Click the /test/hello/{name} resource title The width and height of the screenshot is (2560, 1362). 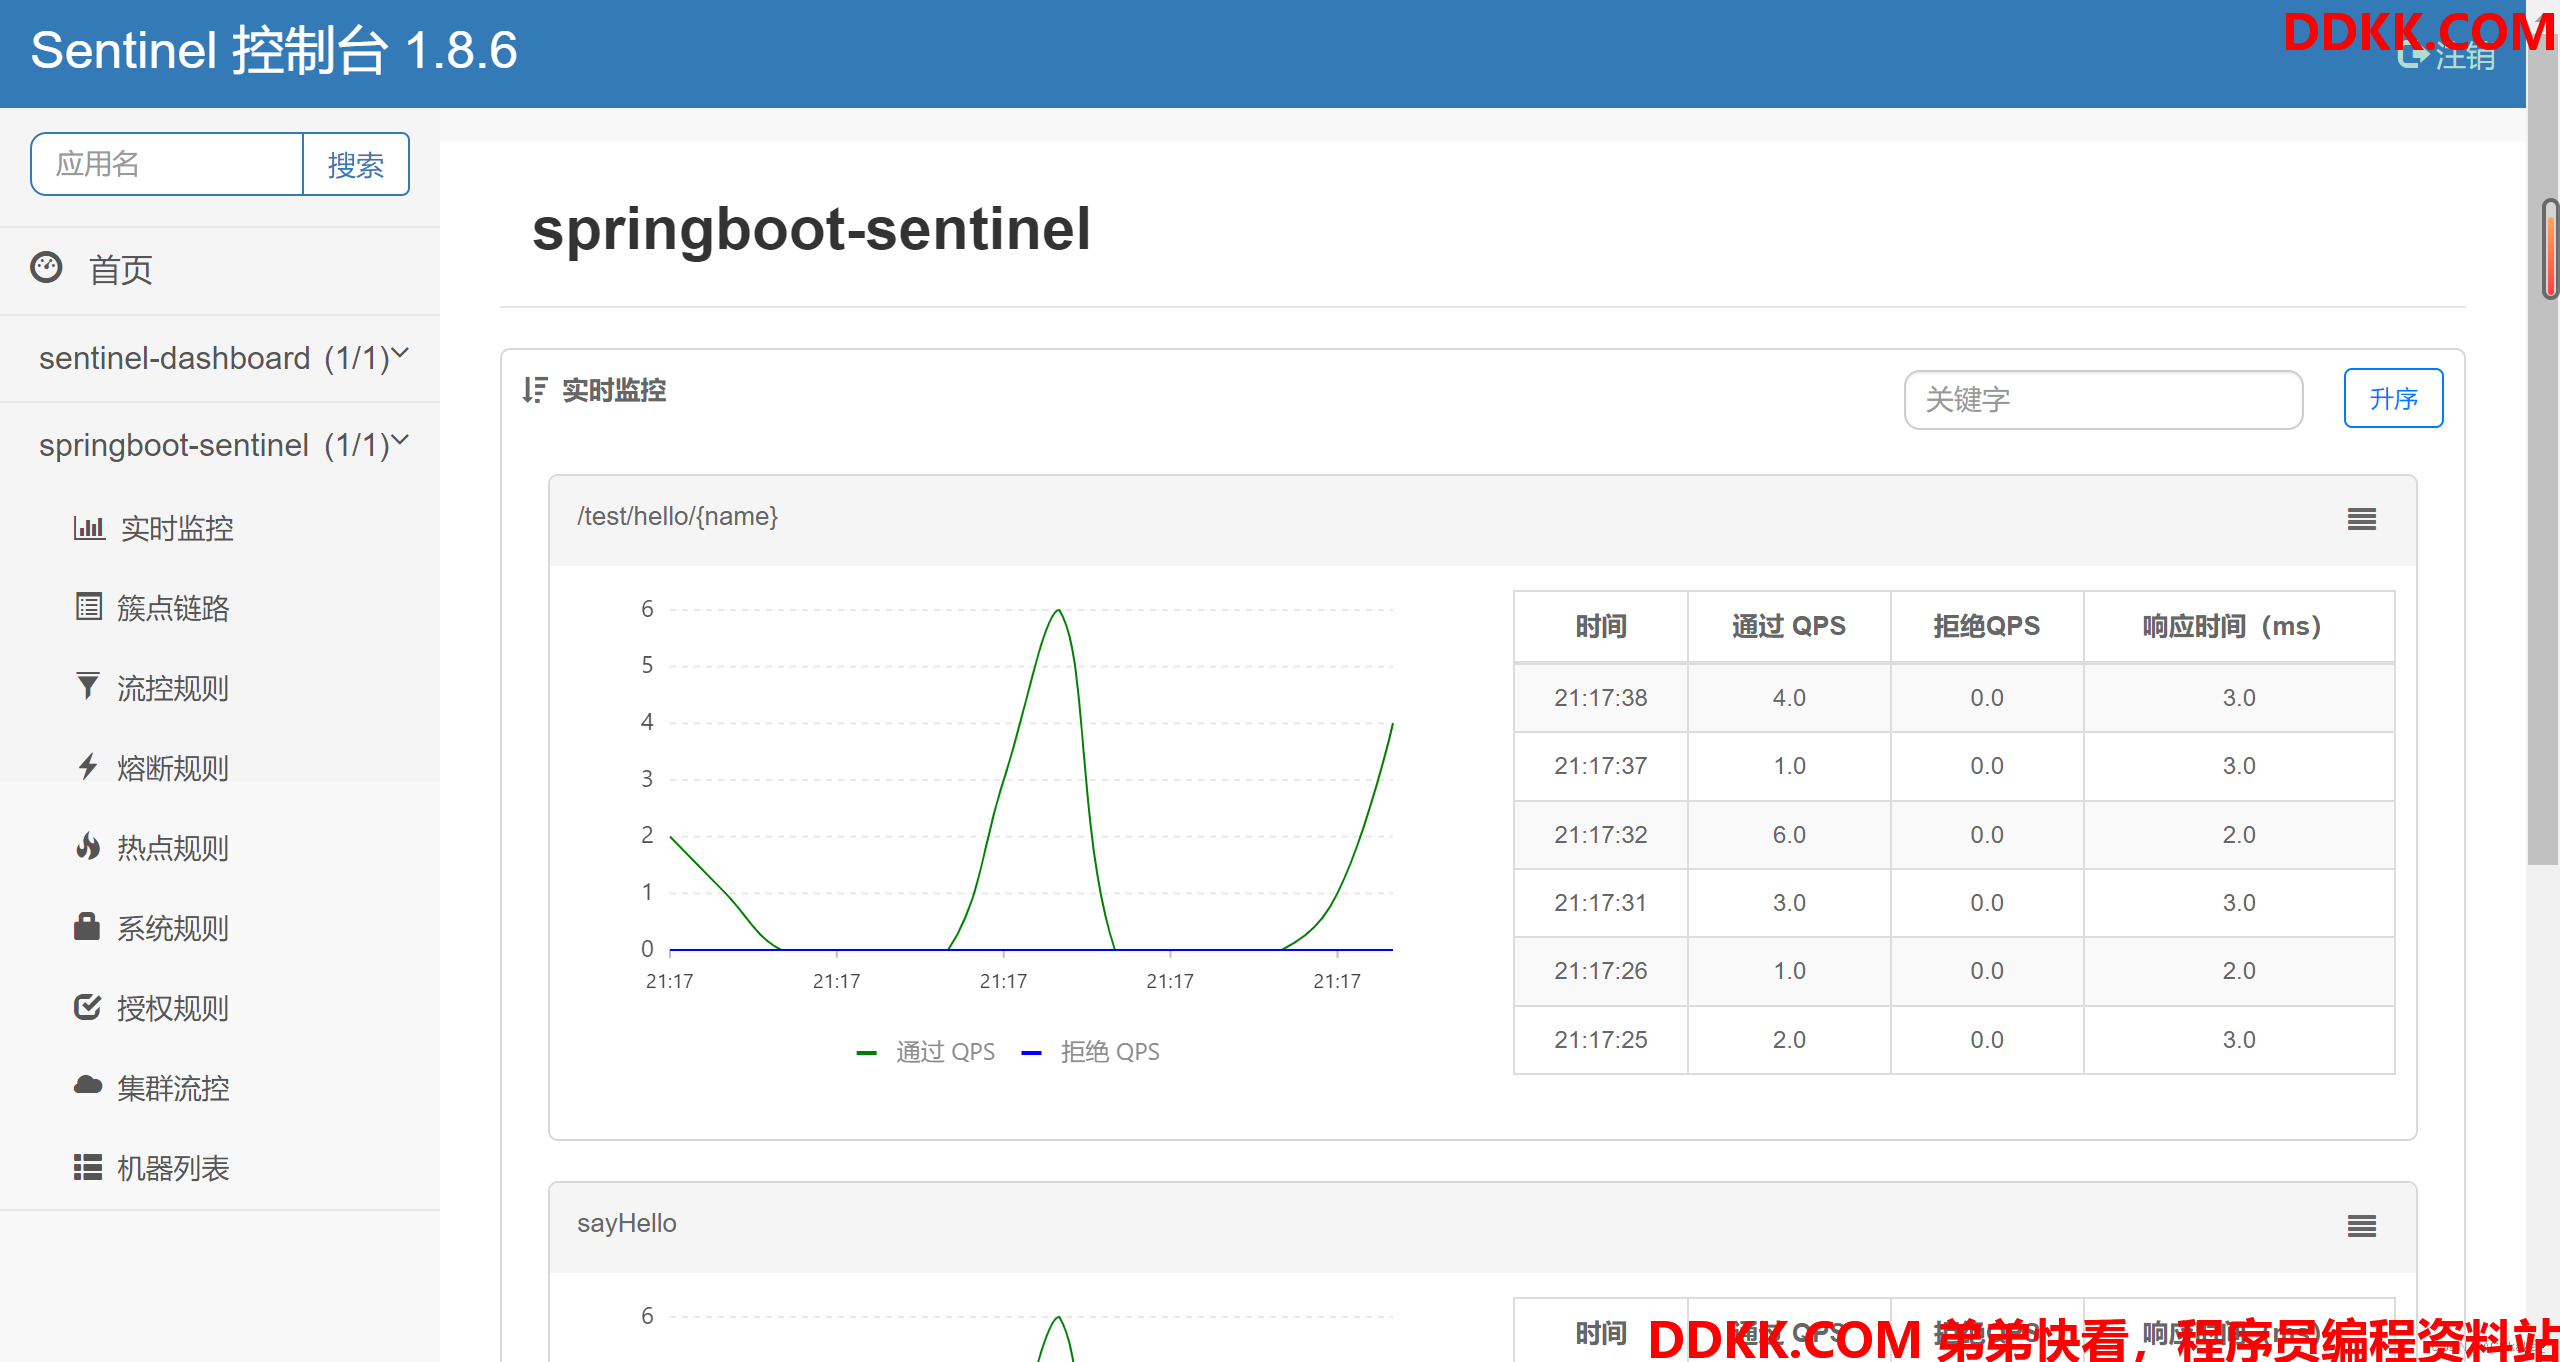(677, 516)
